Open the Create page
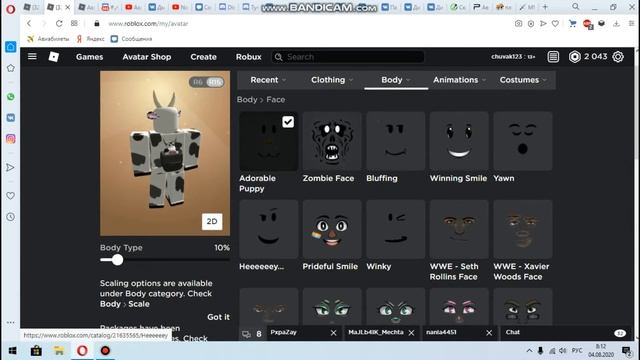Screen dimensions: 640x360 [x=203, y=57]
